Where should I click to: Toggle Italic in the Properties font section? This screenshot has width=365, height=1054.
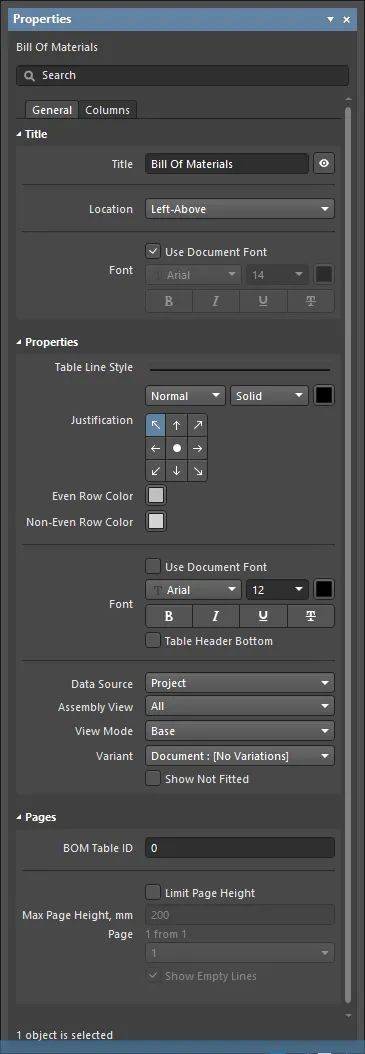[x=216, y=616]
